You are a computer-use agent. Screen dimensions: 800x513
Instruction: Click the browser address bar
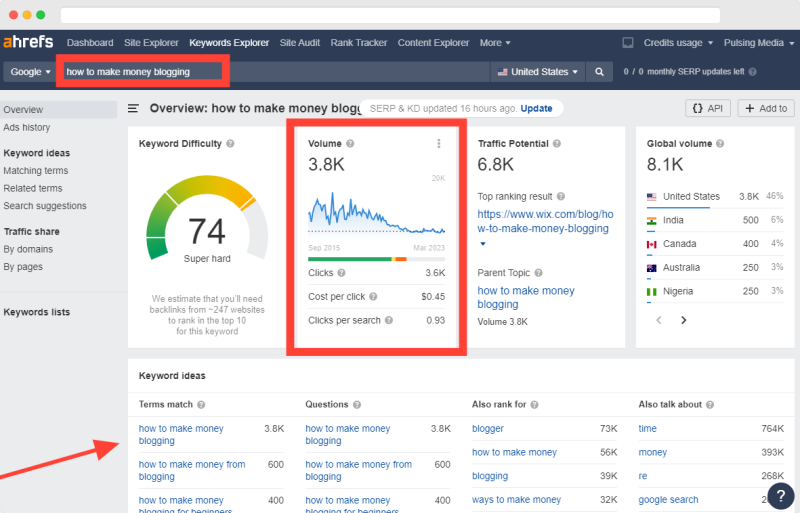pos(390,15)
